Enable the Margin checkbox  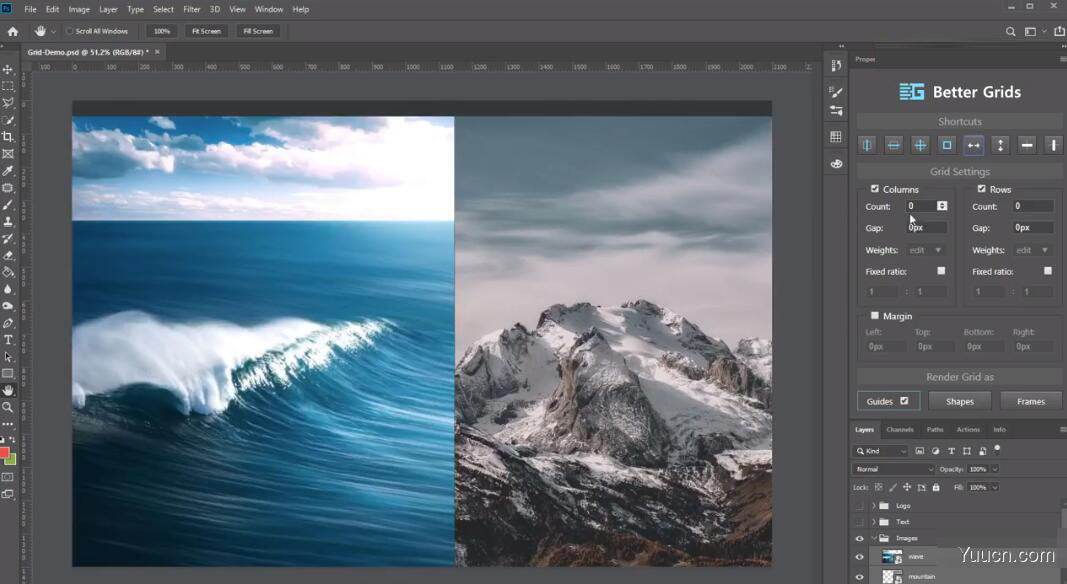875,316
